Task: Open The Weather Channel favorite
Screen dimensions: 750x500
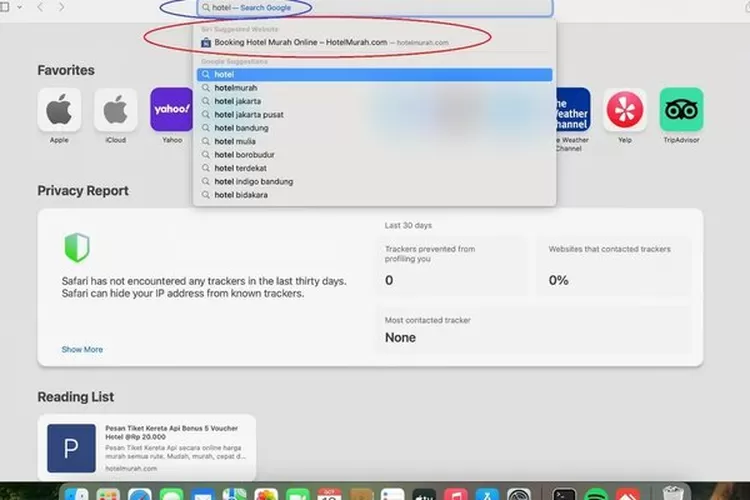Action: pyautogui.click(x=572, y=110)
